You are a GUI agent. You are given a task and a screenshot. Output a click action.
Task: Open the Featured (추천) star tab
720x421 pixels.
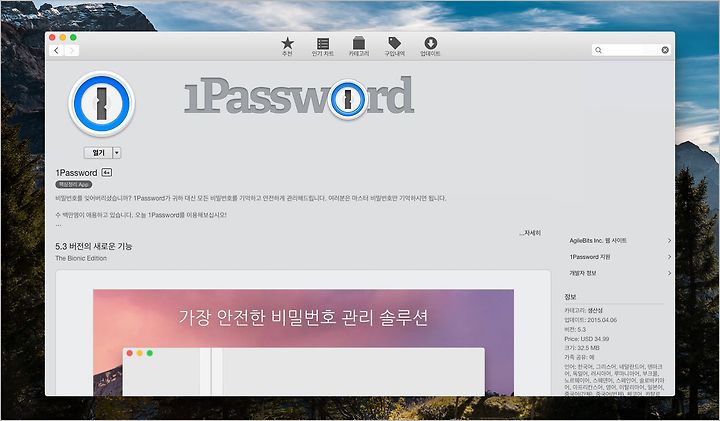click(x=287, y=47)
